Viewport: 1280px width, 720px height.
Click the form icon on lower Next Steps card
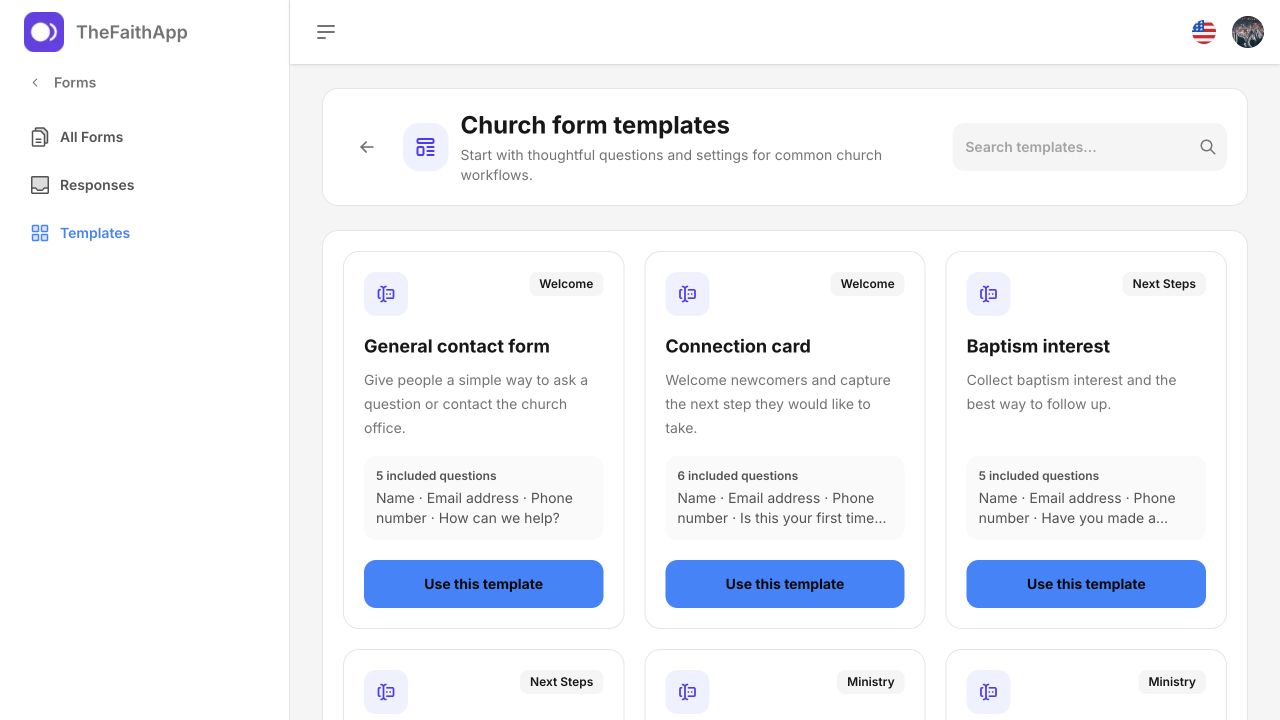tap(386, 692)
